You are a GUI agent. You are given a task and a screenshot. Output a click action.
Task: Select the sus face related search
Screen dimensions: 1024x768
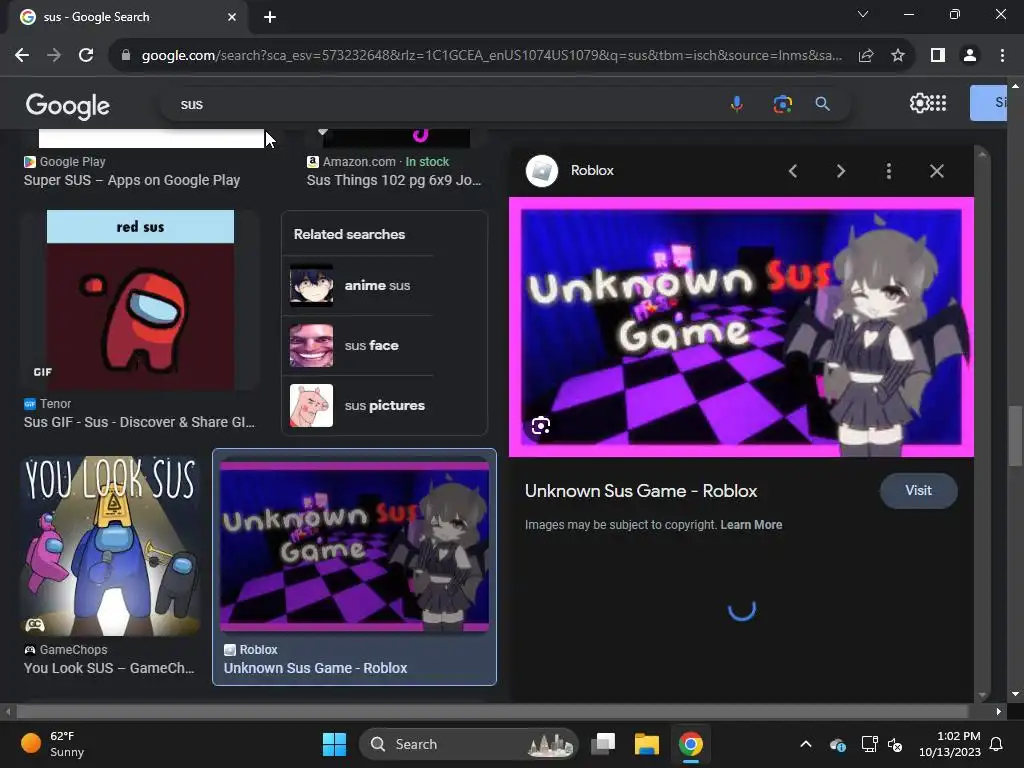(358, 345)
